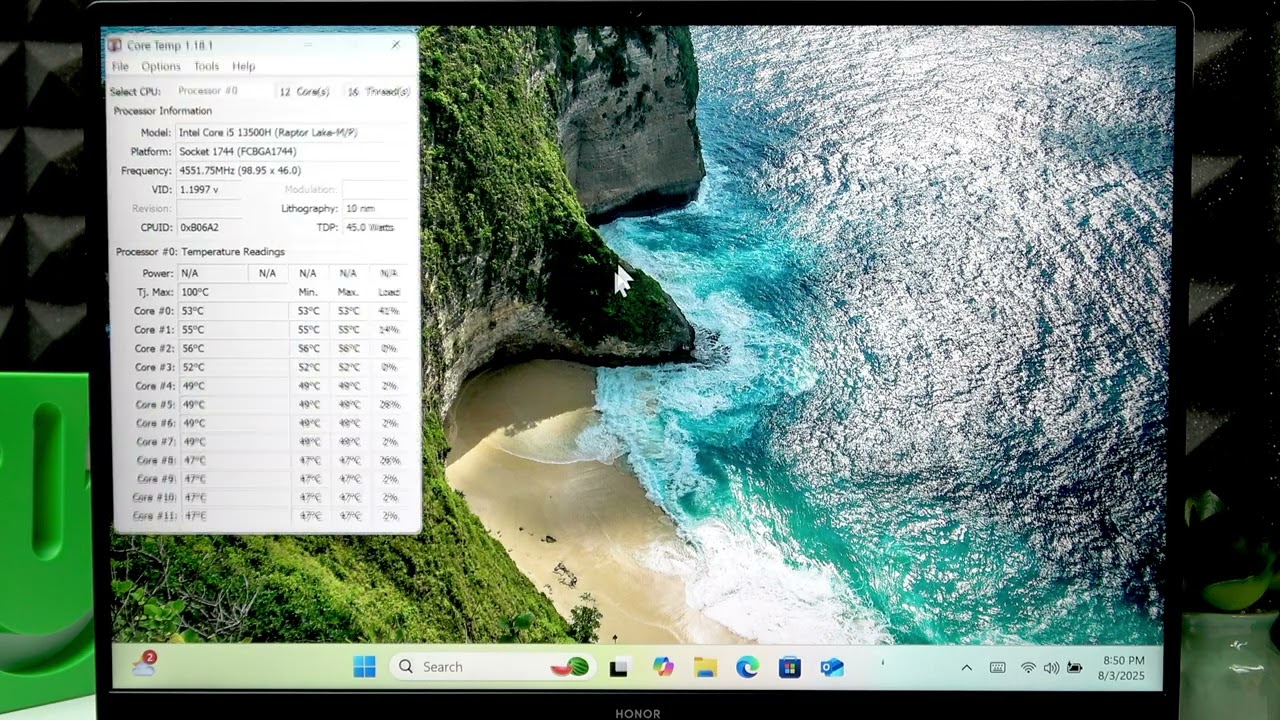Click the Core #0 row label

pyautogui.click(x=154, y=311)
